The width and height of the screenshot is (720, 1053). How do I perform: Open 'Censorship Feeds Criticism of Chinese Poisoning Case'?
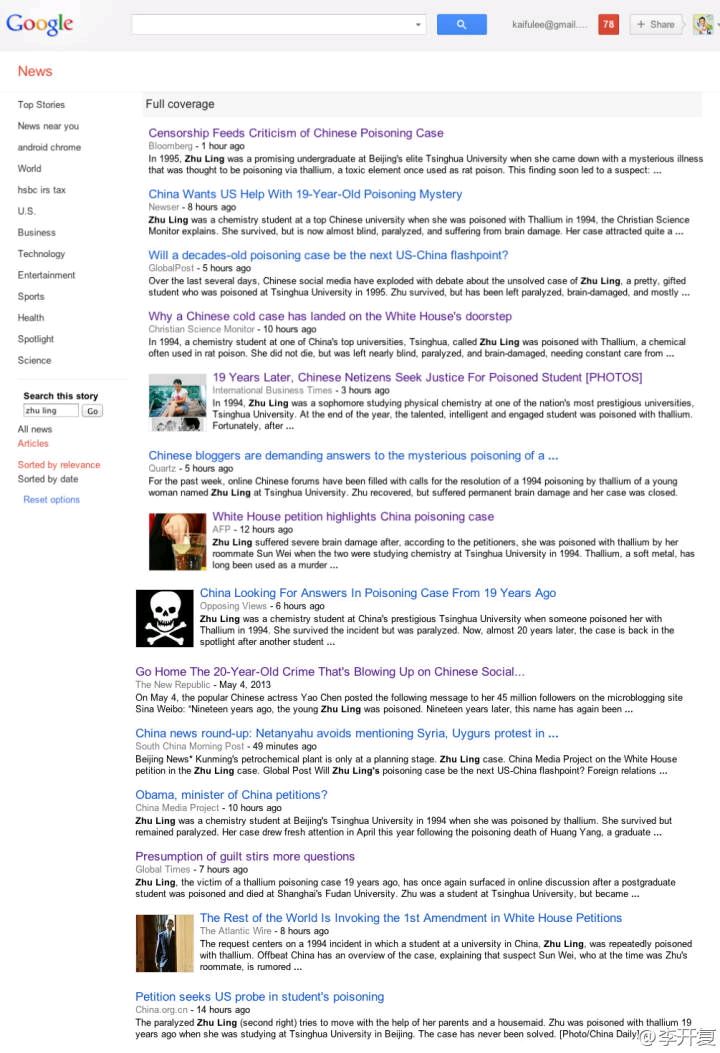click(x=296, y=133)
